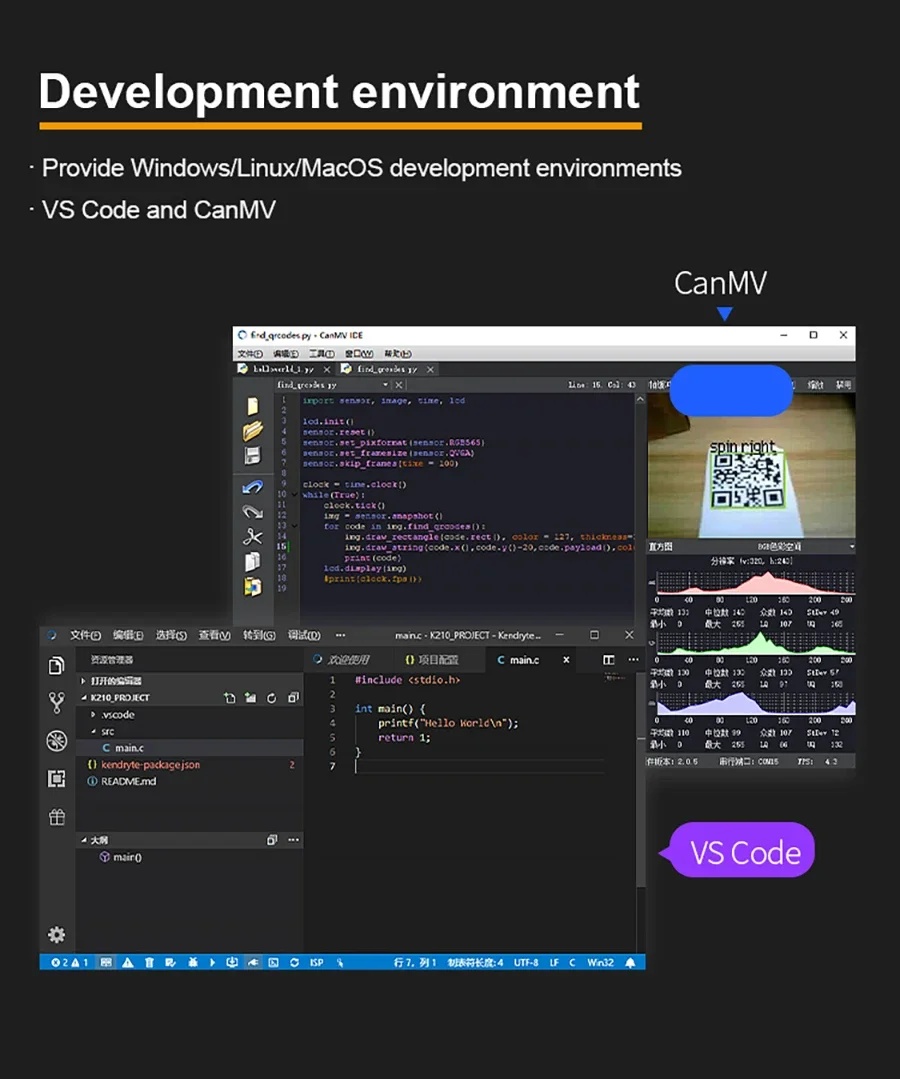Click the scissors Cut icon in CanMV
The height and width of the screenshot is (1079, 900).
pyautogui.click(x=252, y=537)
